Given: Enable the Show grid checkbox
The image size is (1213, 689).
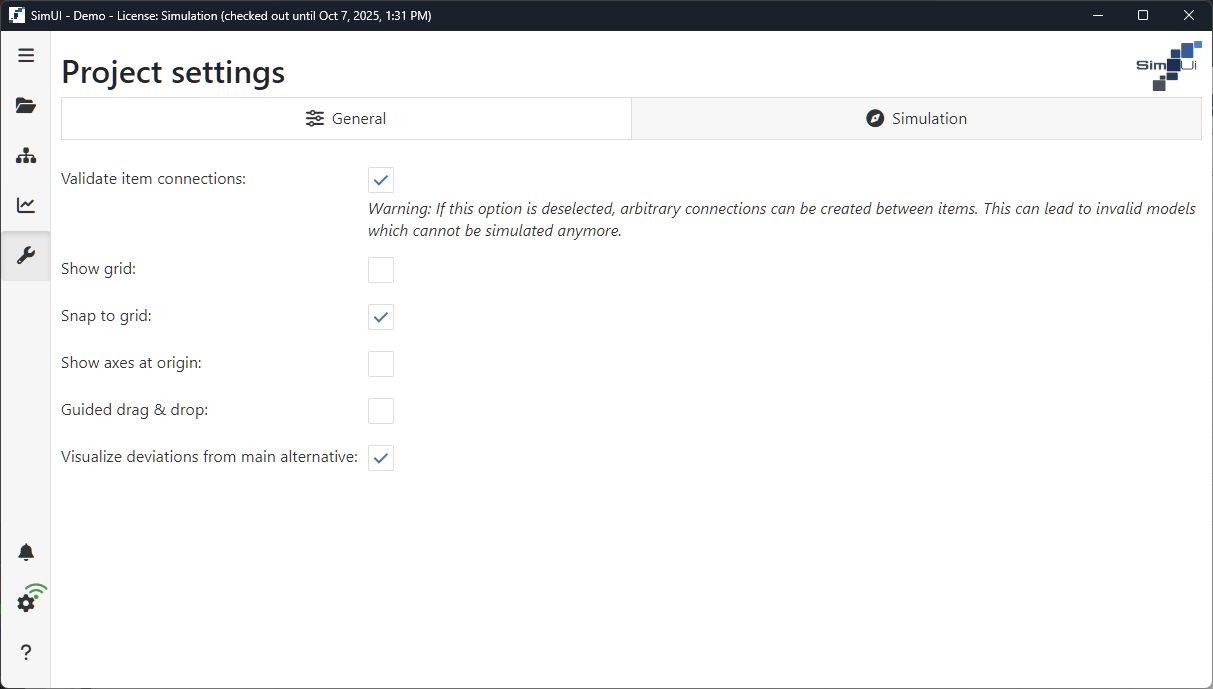Looking at the screenshot, I should (381, 270).
